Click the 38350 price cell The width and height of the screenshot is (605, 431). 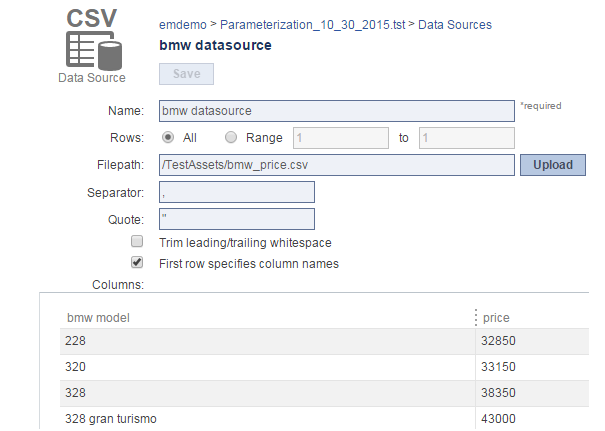pos(532,393)
